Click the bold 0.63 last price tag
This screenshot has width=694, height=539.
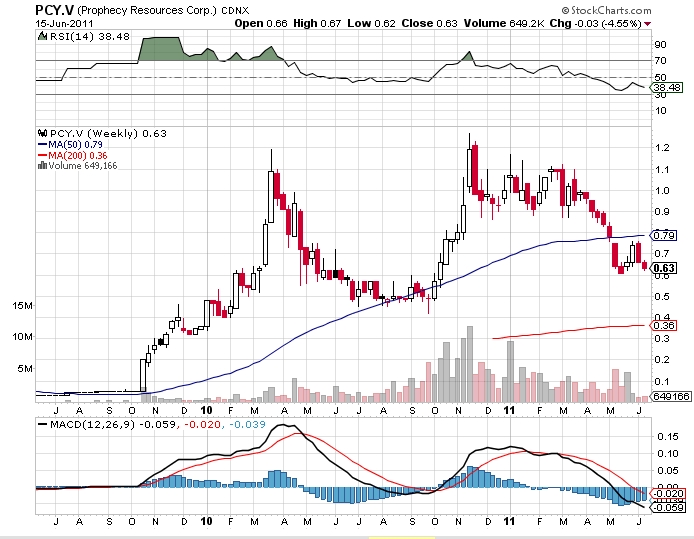[663, 268]
